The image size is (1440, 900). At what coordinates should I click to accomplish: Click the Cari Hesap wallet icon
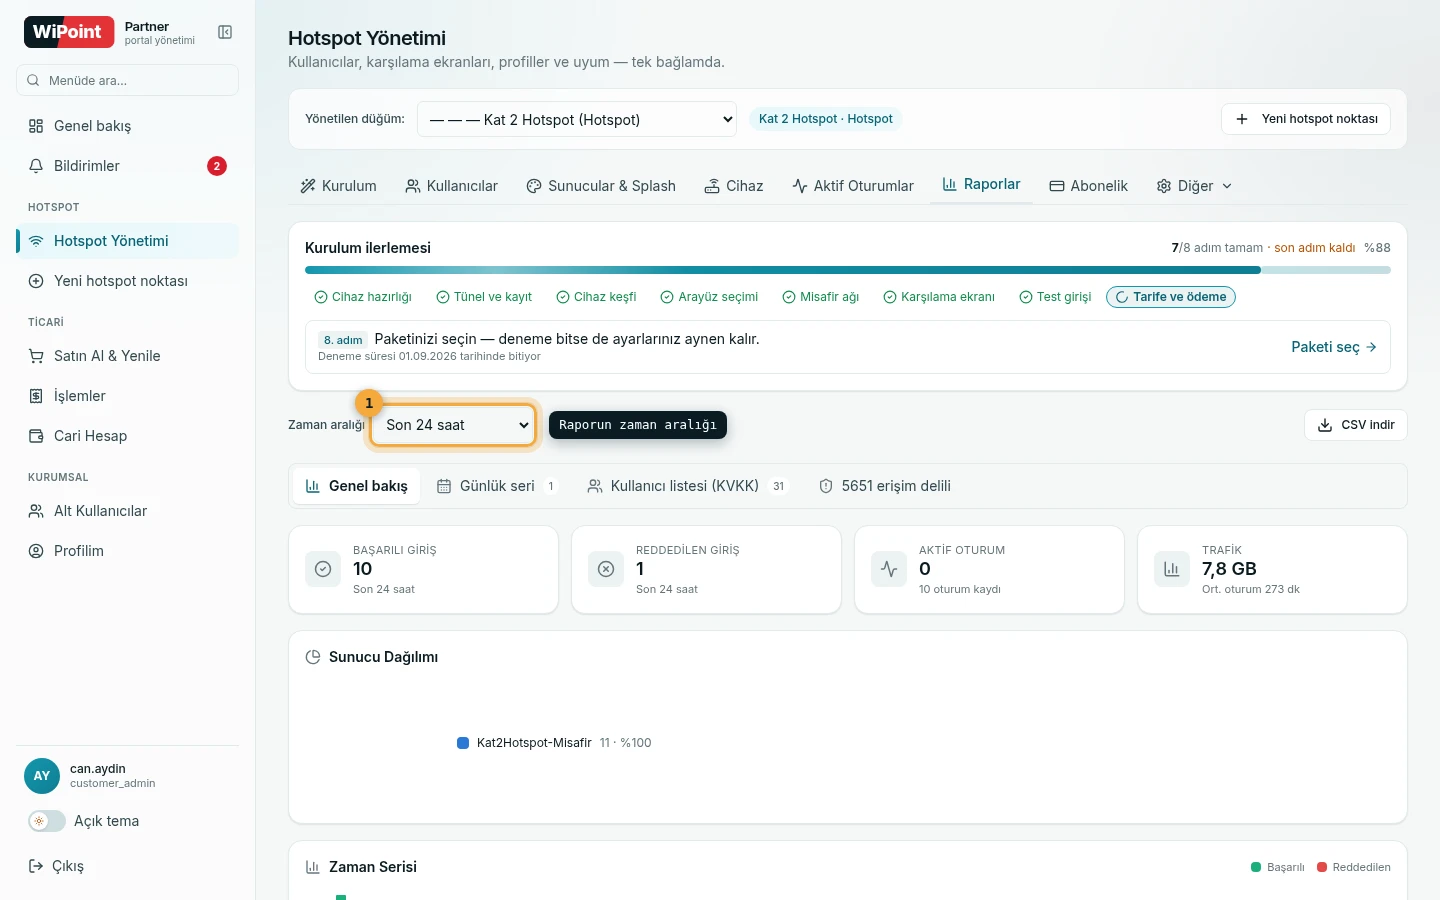pos(36,436)
